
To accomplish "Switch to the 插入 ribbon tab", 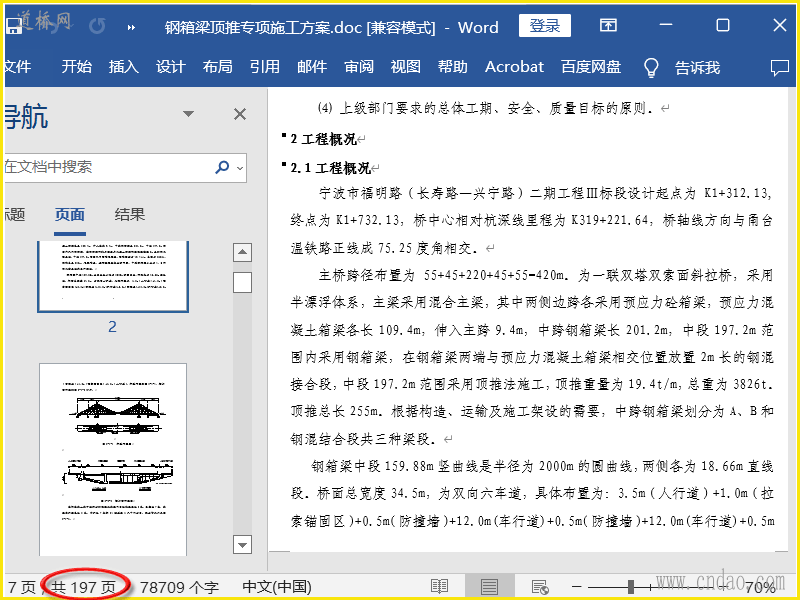I will coord(123,67).
